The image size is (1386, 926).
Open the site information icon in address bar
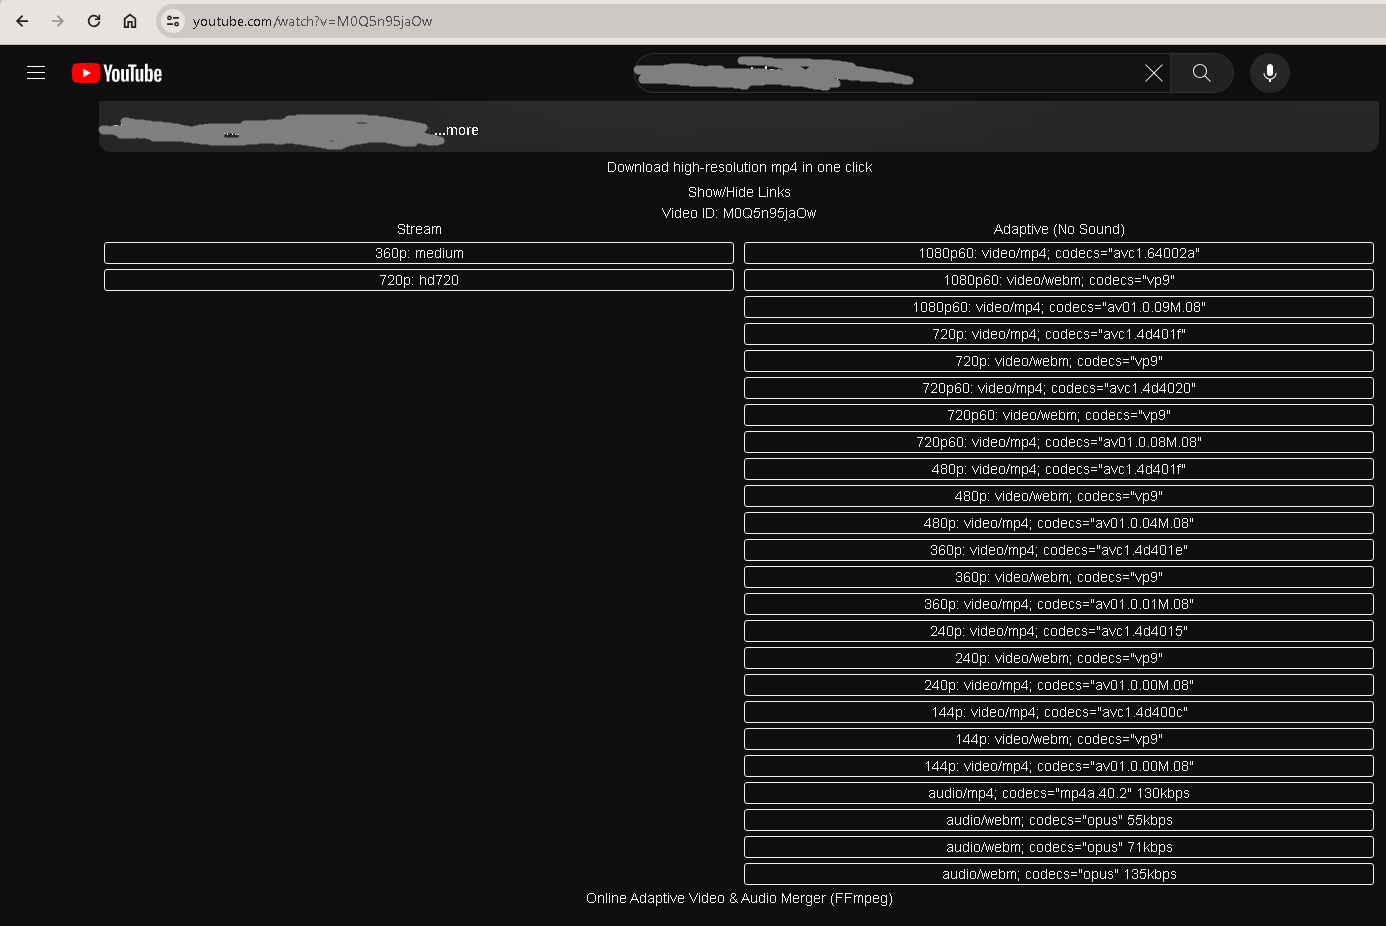tap(173, 21)
